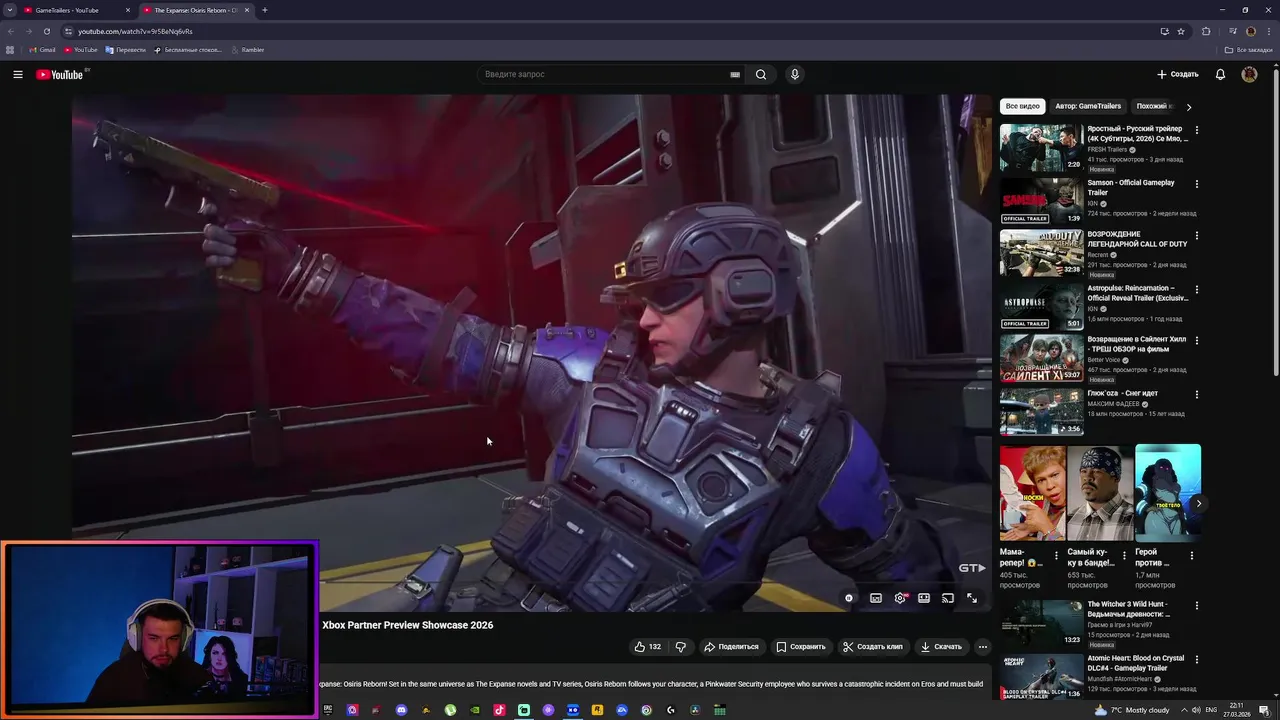1280x720 pixels.
Task: Click the Поделиться share button
Action: pyautogui.click(x=731, y=647)
